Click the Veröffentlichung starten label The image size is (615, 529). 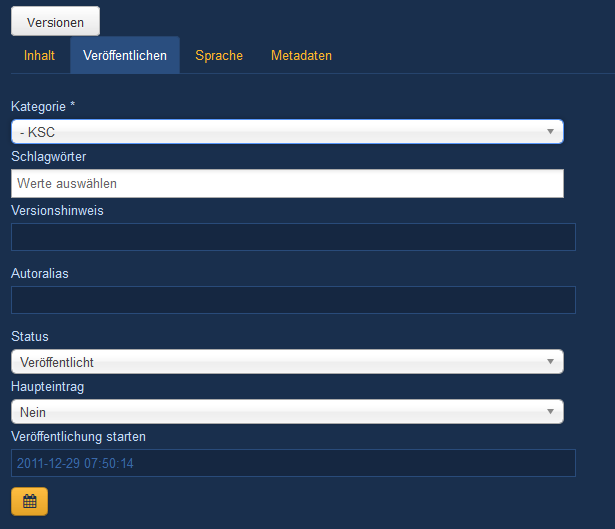coord(78,436)
